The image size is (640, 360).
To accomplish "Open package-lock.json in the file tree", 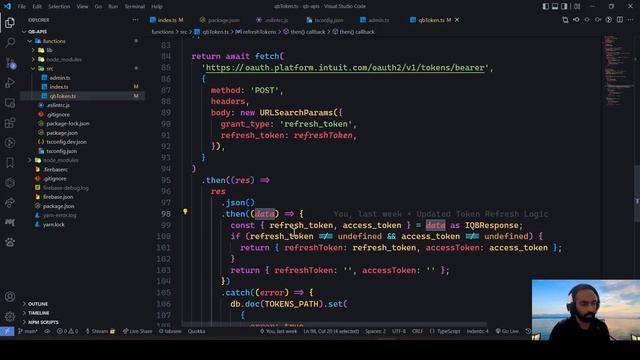I will 68,123.
